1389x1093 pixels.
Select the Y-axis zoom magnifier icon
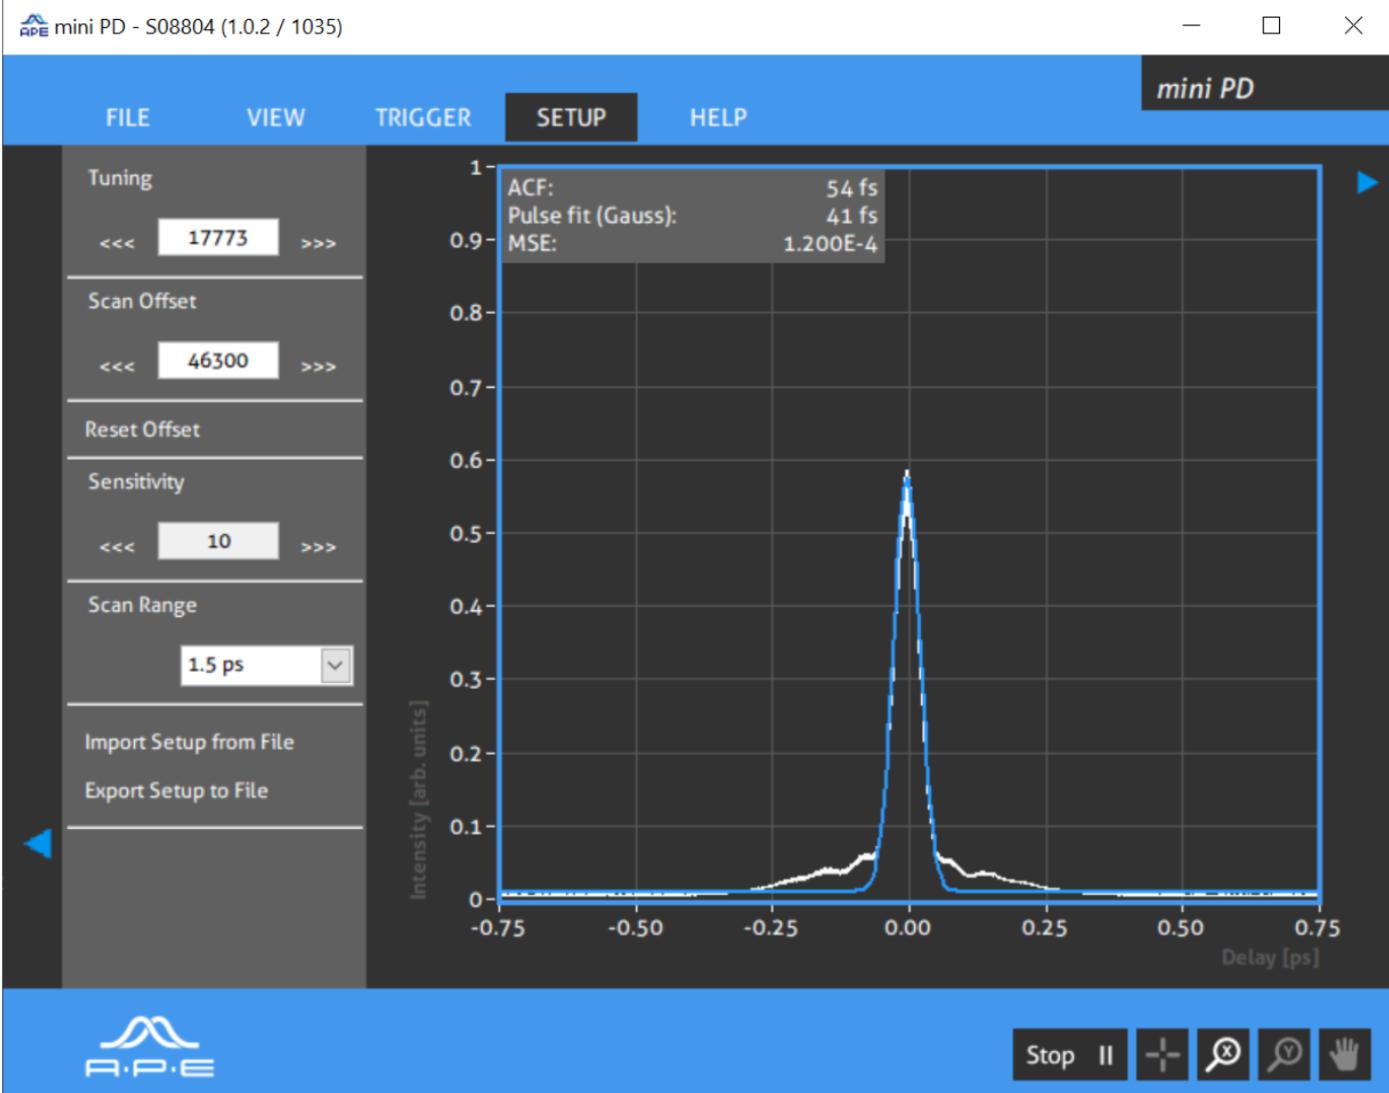coord(1285,1055)
